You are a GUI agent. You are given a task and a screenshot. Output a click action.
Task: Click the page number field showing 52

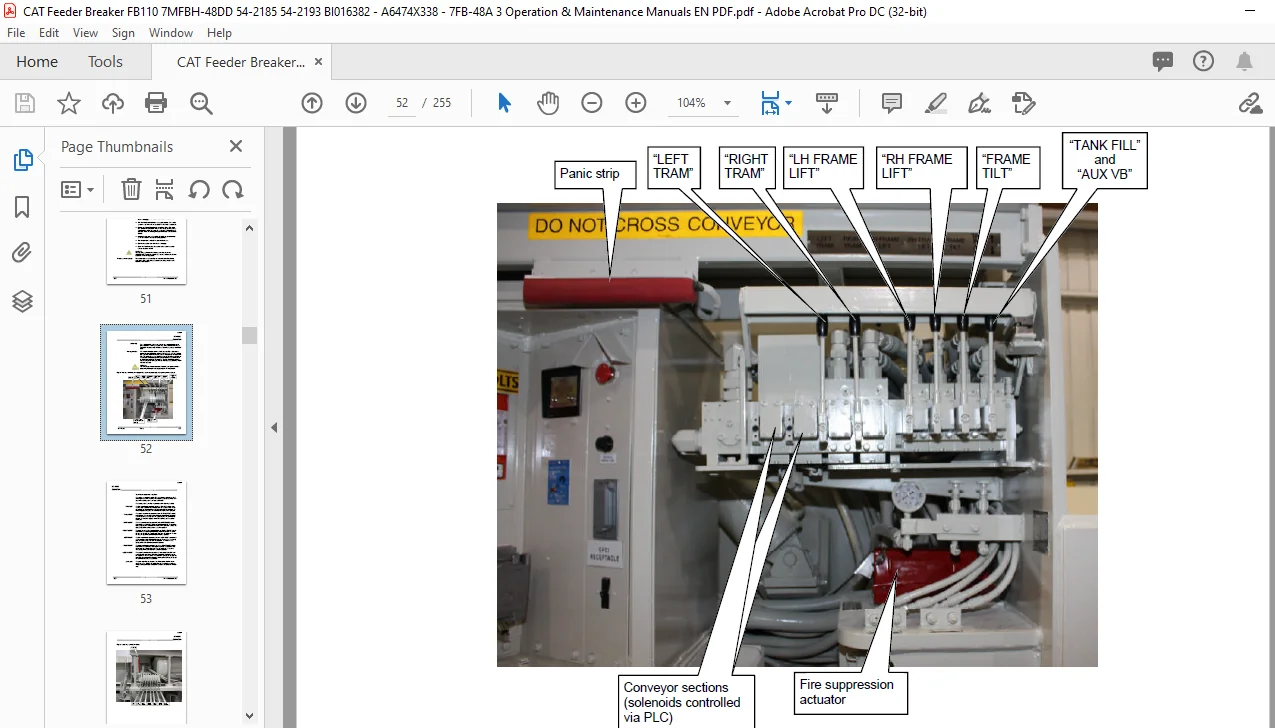pyautogui.click(x=402, y=103)
